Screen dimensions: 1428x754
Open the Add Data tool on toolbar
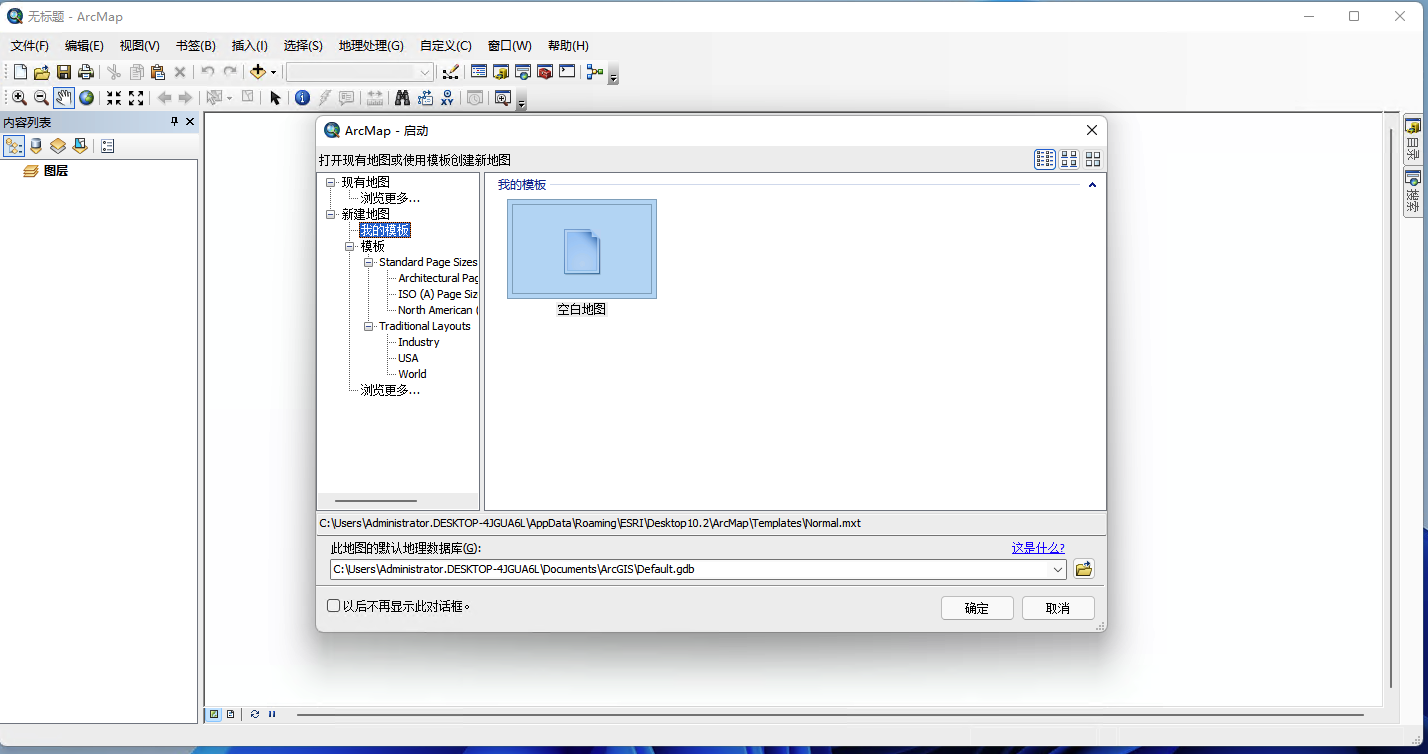[x=258, y=71]
